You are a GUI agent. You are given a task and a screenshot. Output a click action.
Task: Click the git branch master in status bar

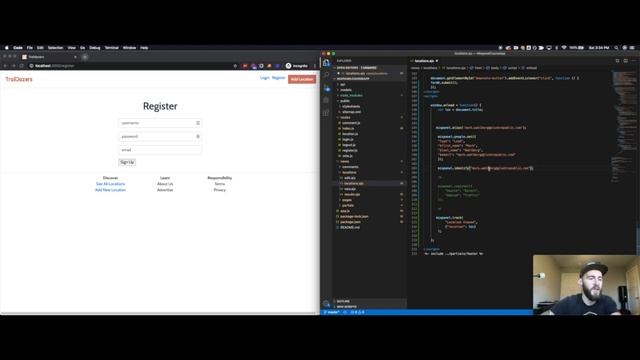pos(331,312)
